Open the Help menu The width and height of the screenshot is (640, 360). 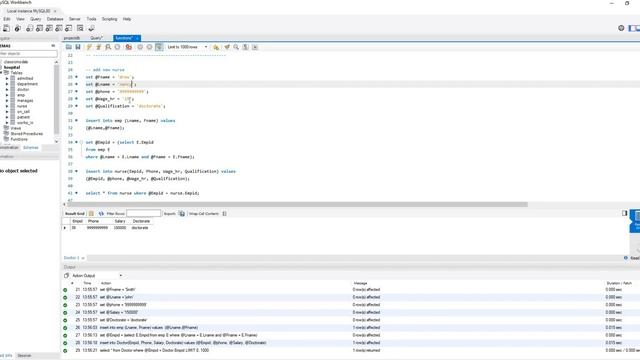(x=127, y=19)
